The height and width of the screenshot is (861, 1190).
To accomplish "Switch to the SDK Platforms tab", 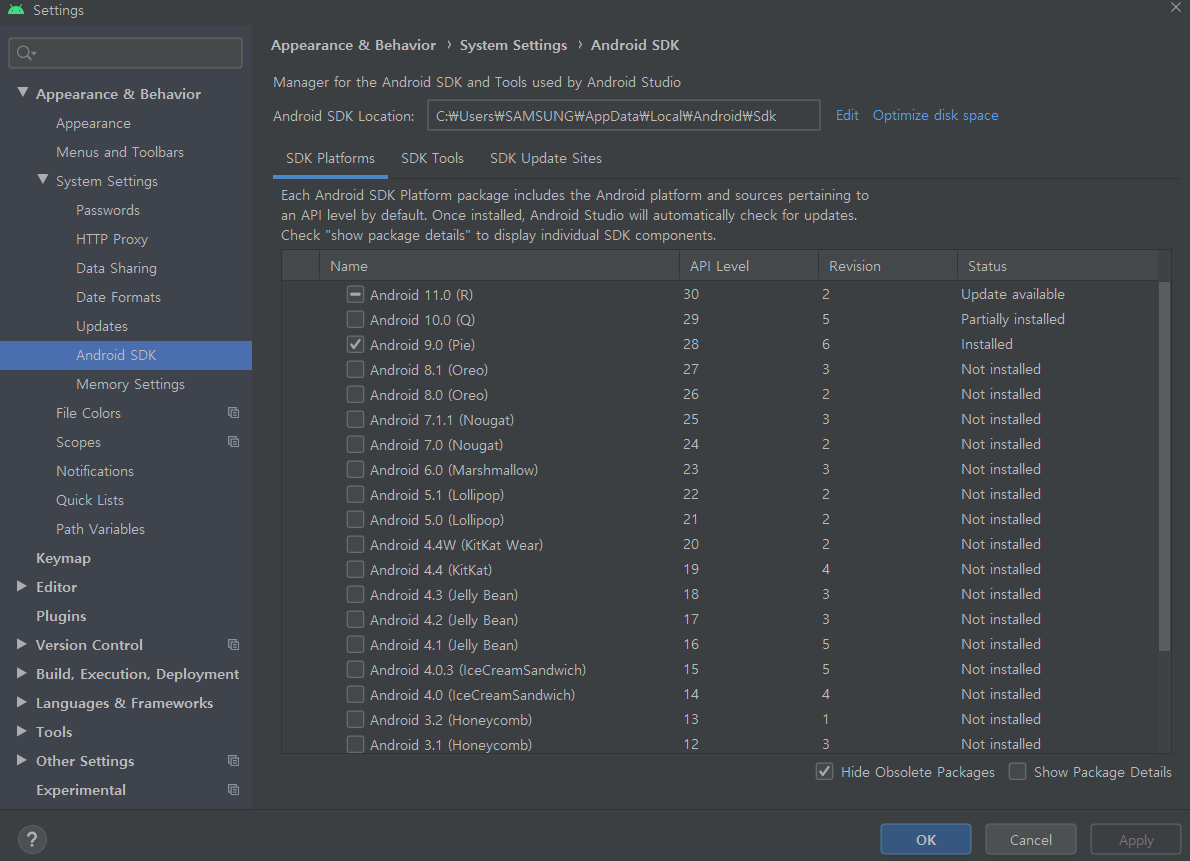I will 330,158.
